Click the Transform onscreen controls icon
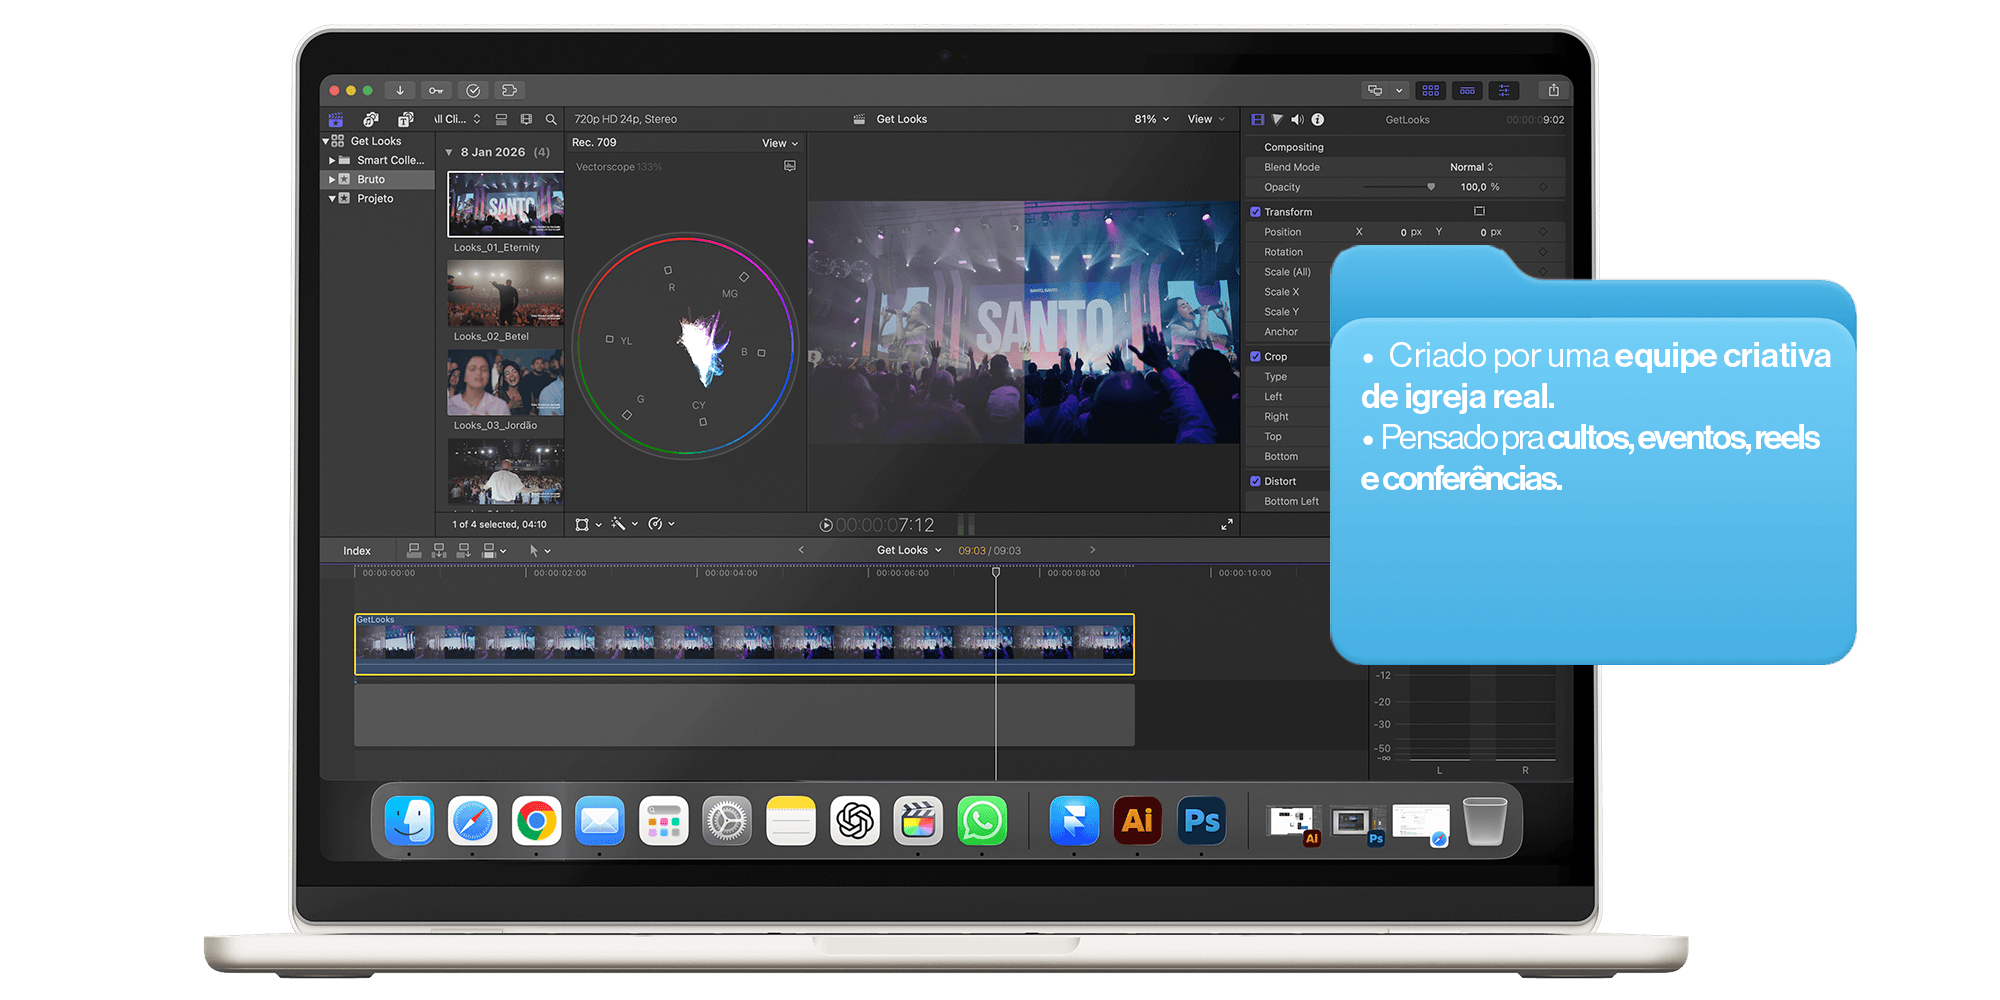The image size is (2000, 1000). pyautogui.click(x=1479, y=211)
